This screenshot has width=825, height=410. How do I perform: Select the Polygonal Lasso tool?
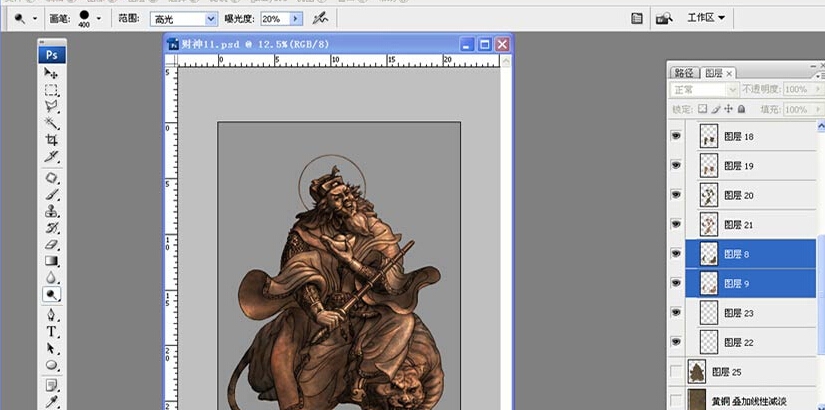pos(51,107)
